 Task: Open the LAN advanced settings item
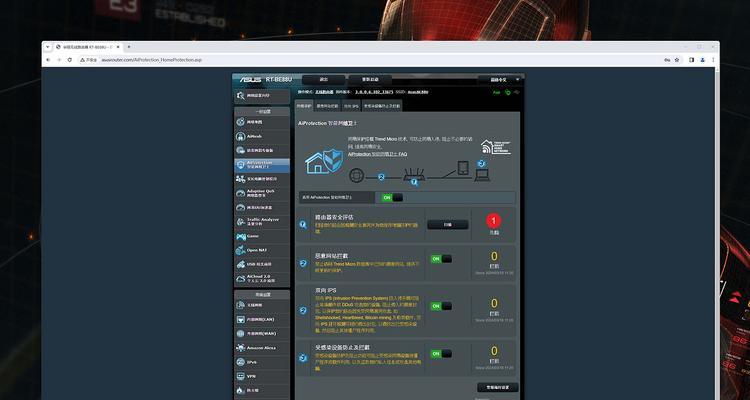tap(262, 319)
